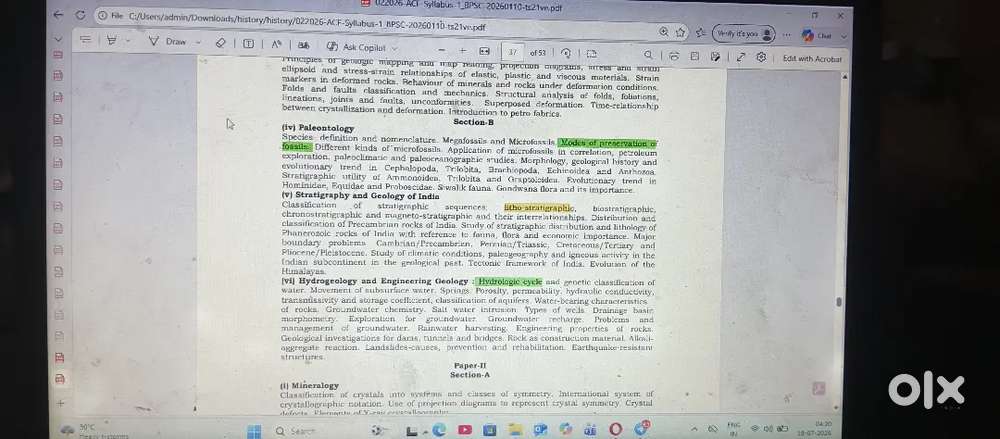Reload the PDF with the refresh icon
The image size is (1000, 439).
80,15
